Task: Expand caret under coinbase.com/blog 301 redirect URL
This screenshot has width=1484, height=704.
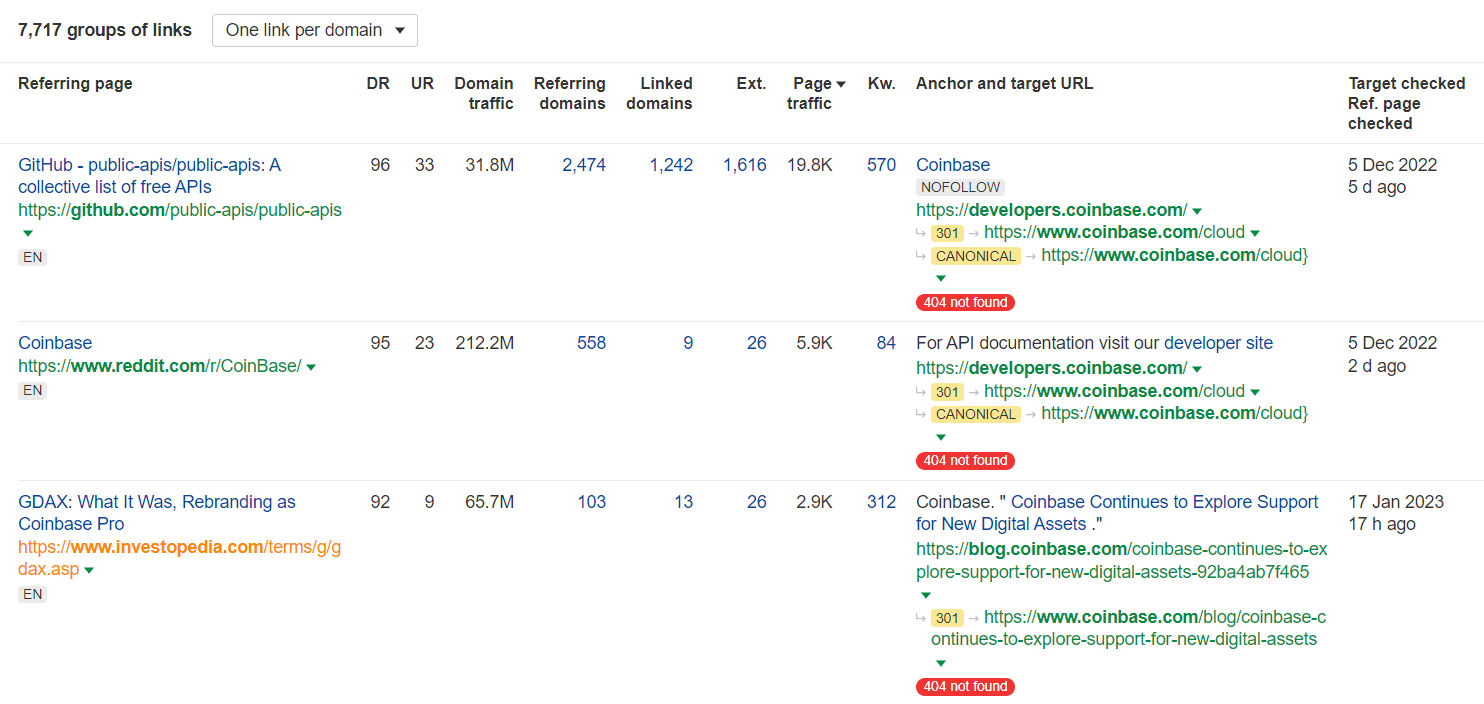Action: (940, 663)
